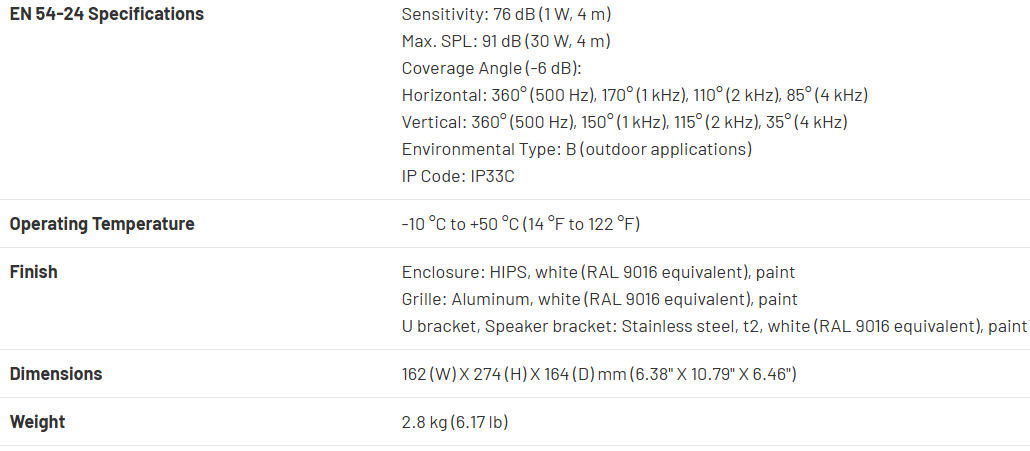Click the Operating Temperature heading
Viewport: 1030px width, 451px height.
pyautogui.click(x=102, y=224)
